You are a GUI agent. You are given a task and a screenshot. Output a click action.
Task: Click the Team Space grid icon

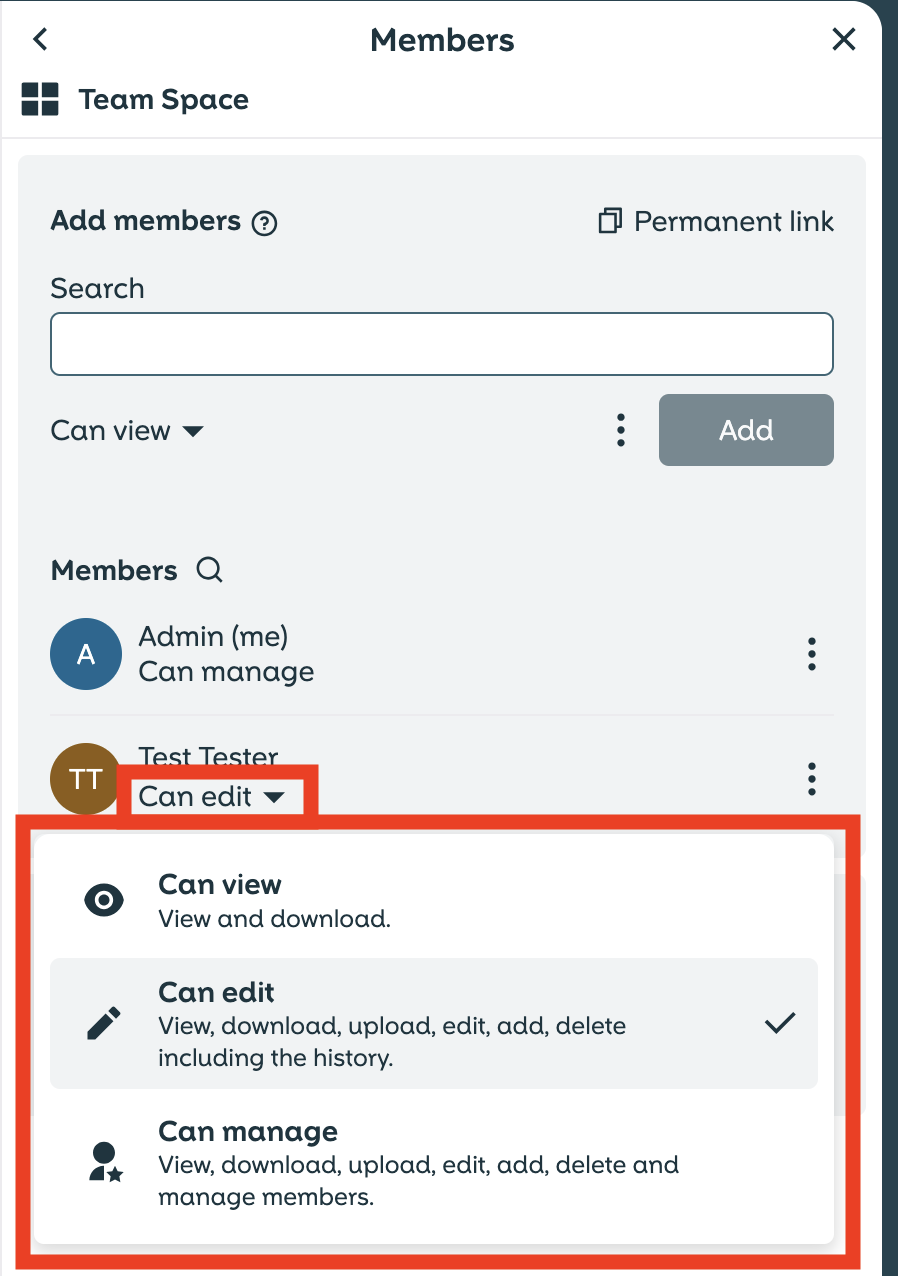40,100
